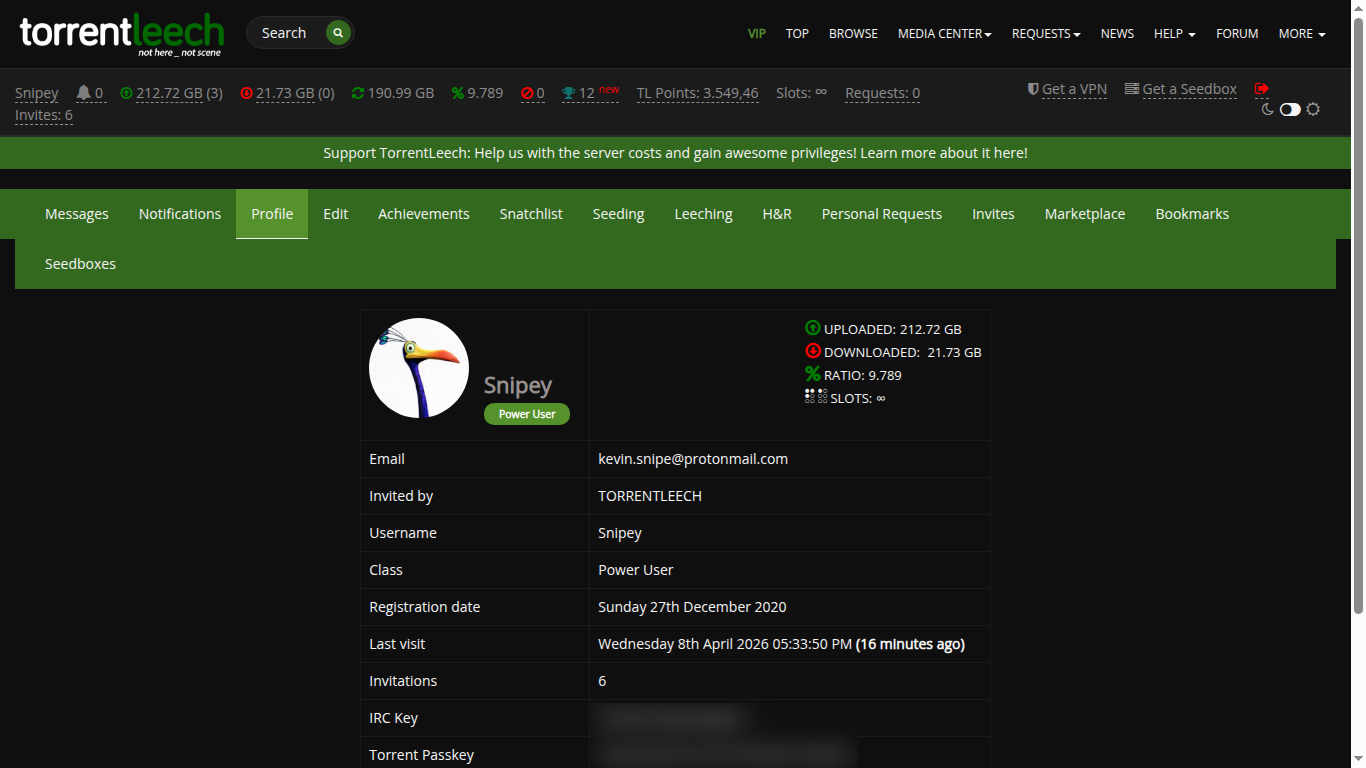
Task: Click the red logout icon
Action: [1262, 89]
